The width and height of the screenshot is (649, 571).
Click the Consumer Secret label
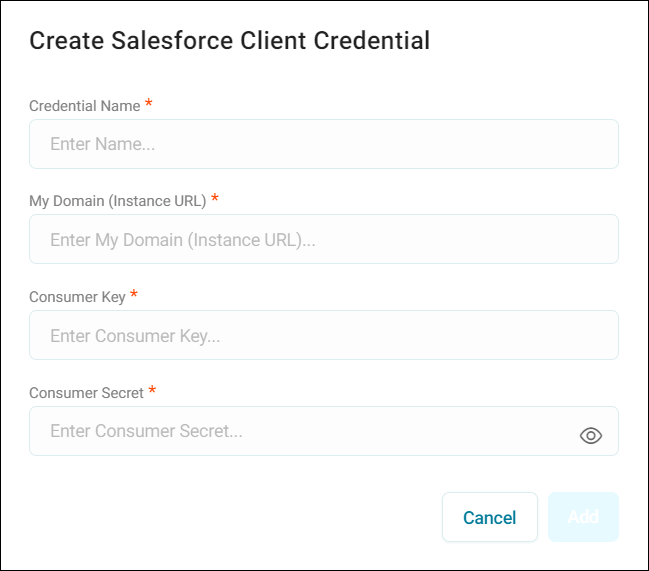click(87, 393)
